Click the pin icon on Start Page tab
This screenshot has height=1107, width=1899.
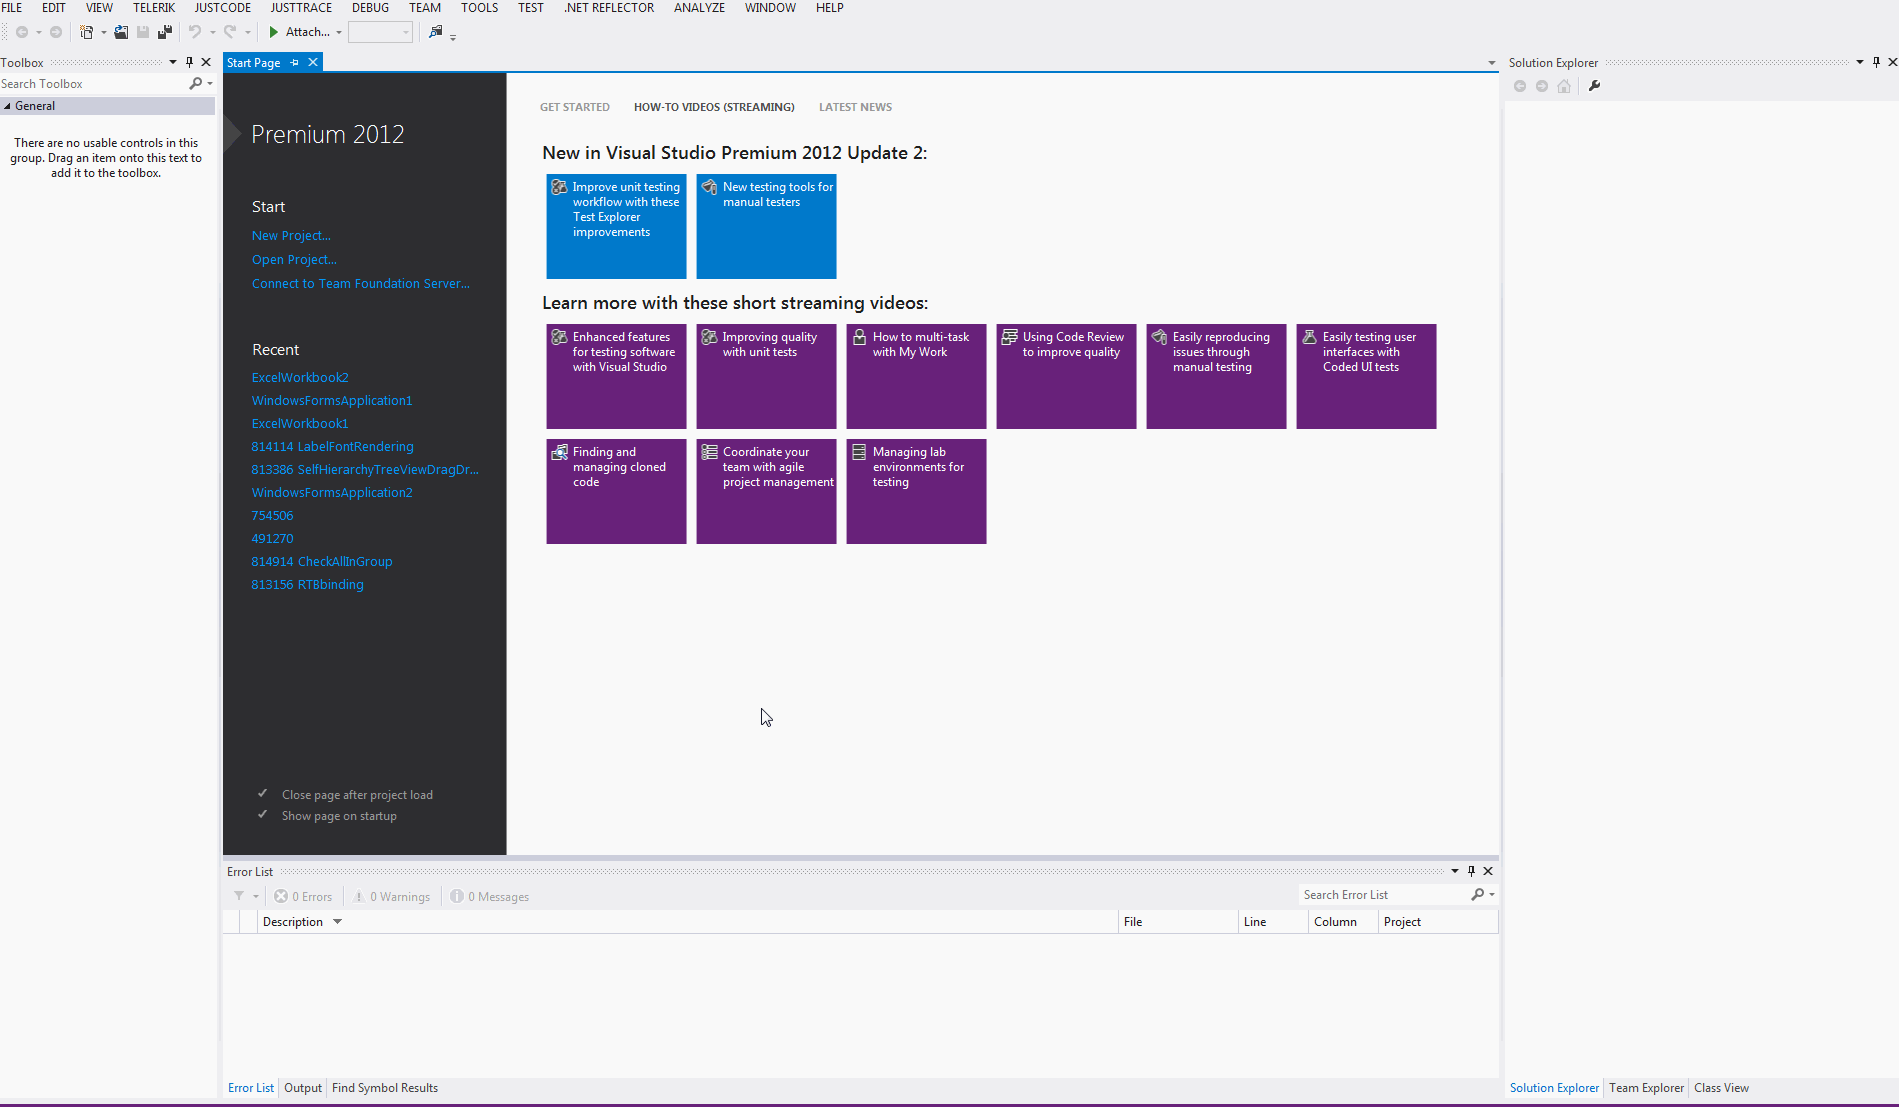pos(294,62)
